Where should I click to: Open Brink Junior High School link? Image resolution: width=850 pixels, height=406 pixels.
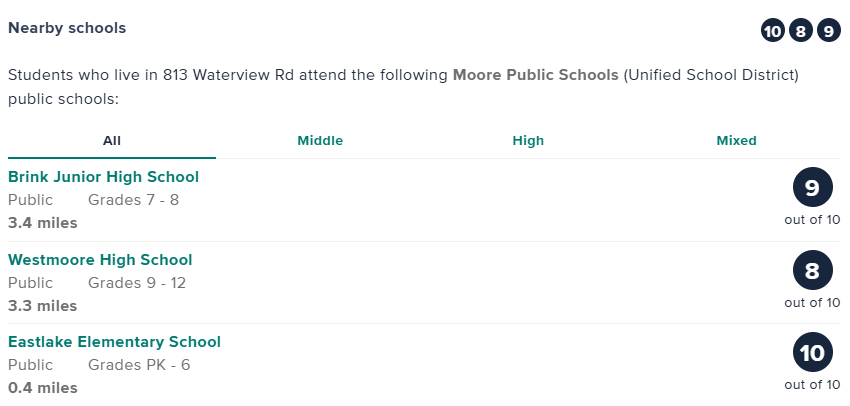[x=103, y=177]
